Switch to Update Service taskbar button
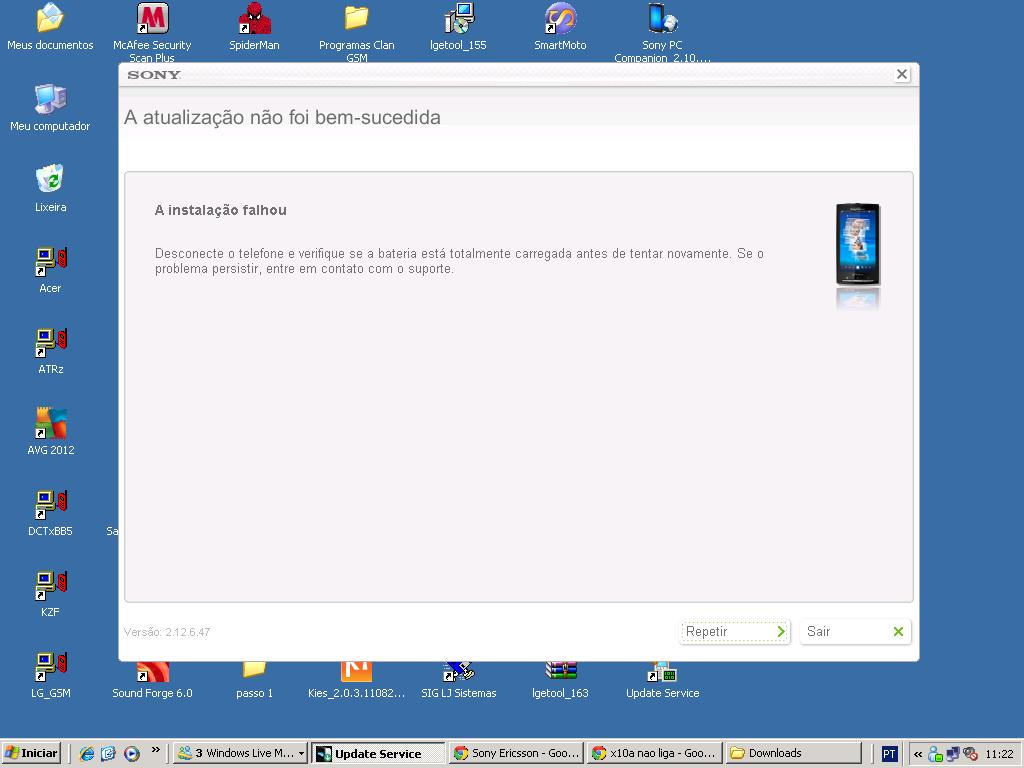This screenshot has height=768, width=1024. pyautogui.click(x=377, y=753)
